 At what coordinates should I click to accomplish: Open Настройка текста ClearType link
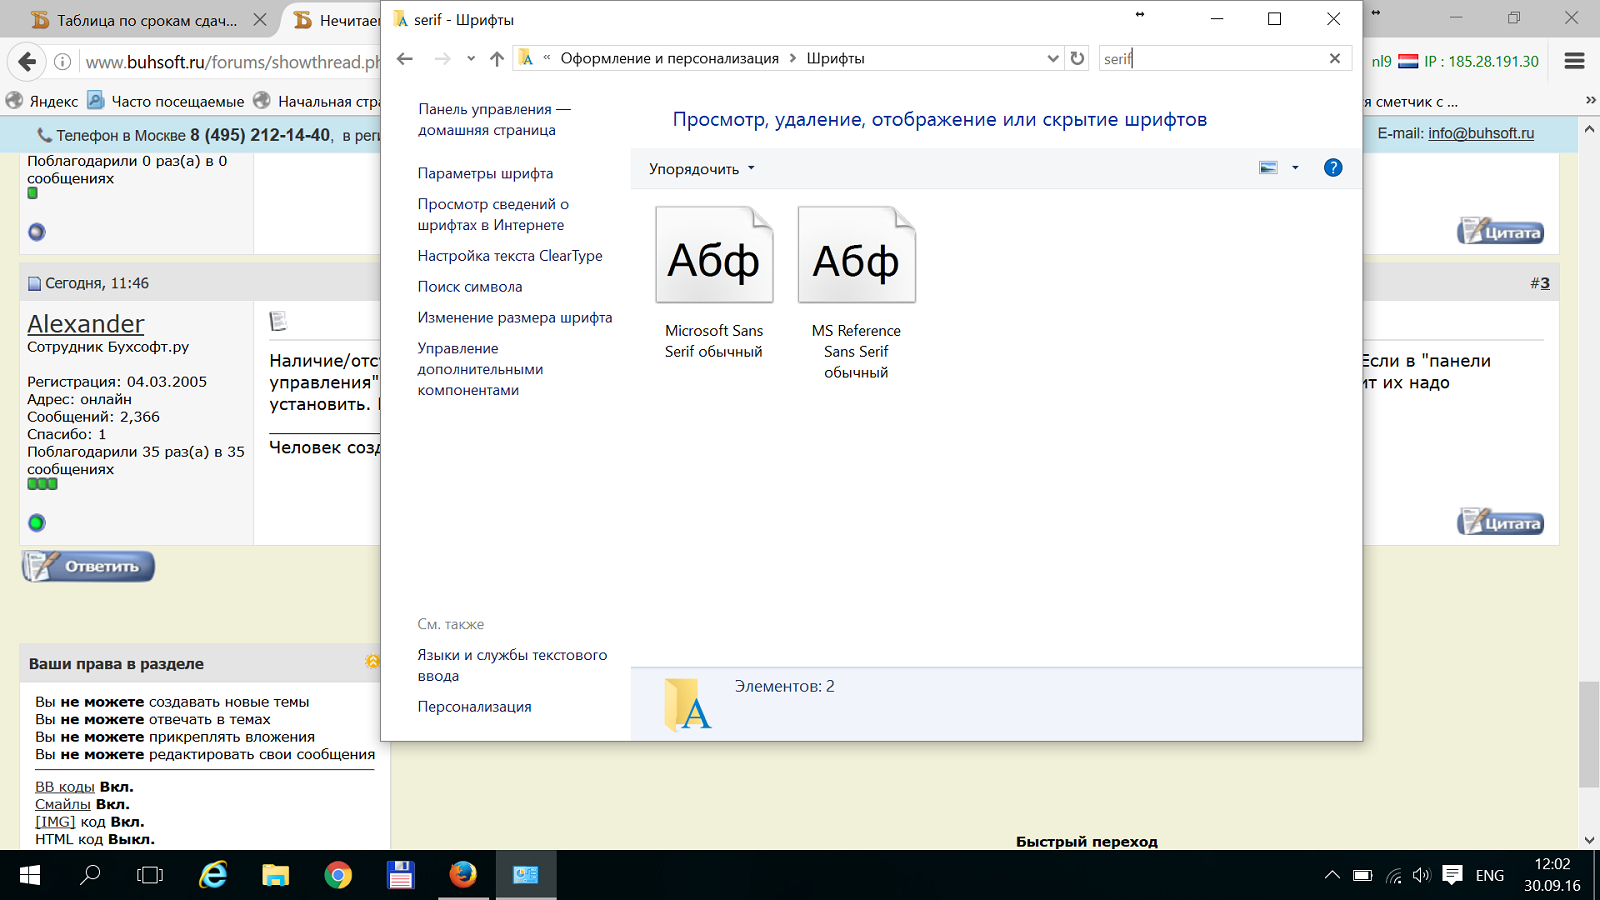[510, 256]
